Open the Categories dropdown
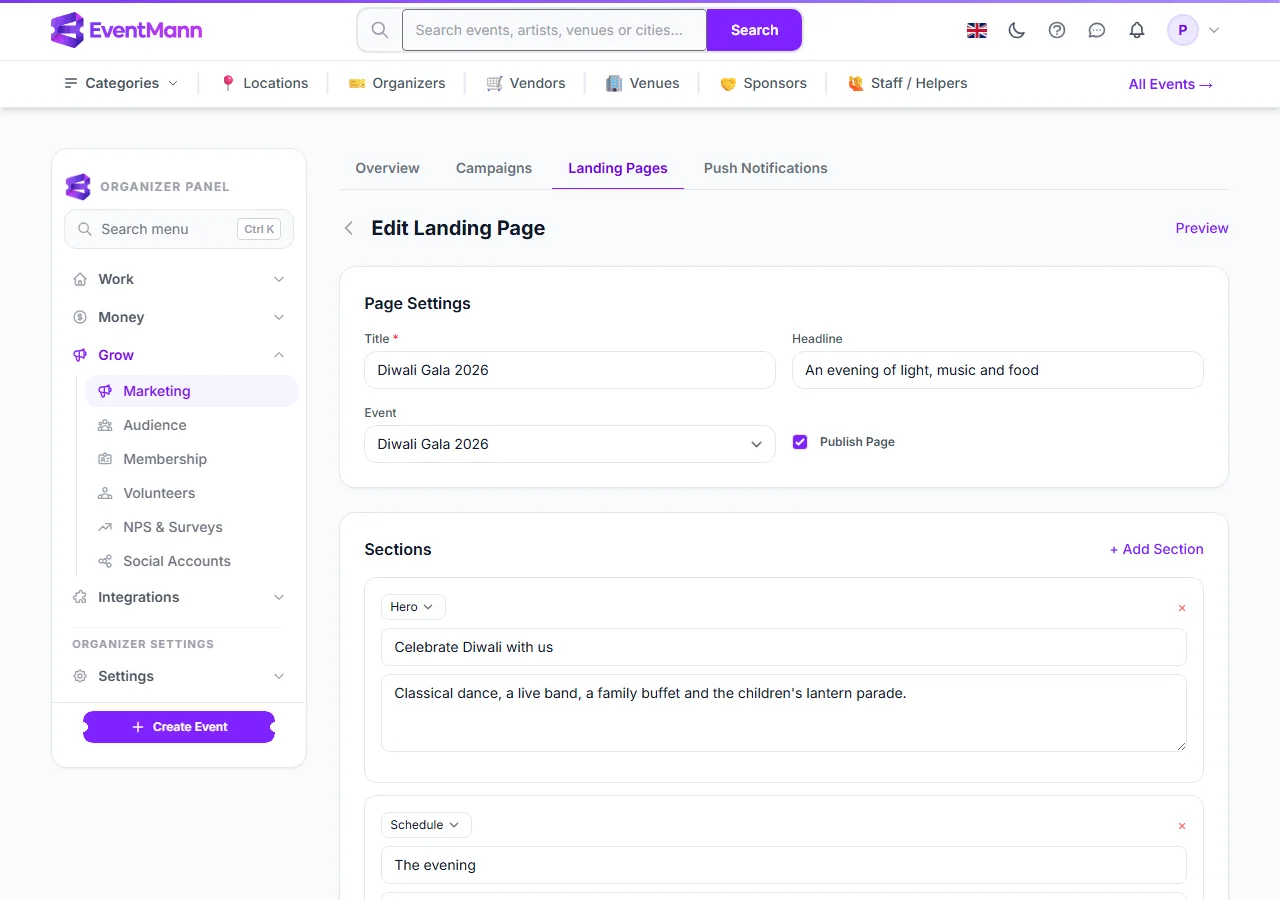This screenshot has height=900, width=1280. [121, 84]
